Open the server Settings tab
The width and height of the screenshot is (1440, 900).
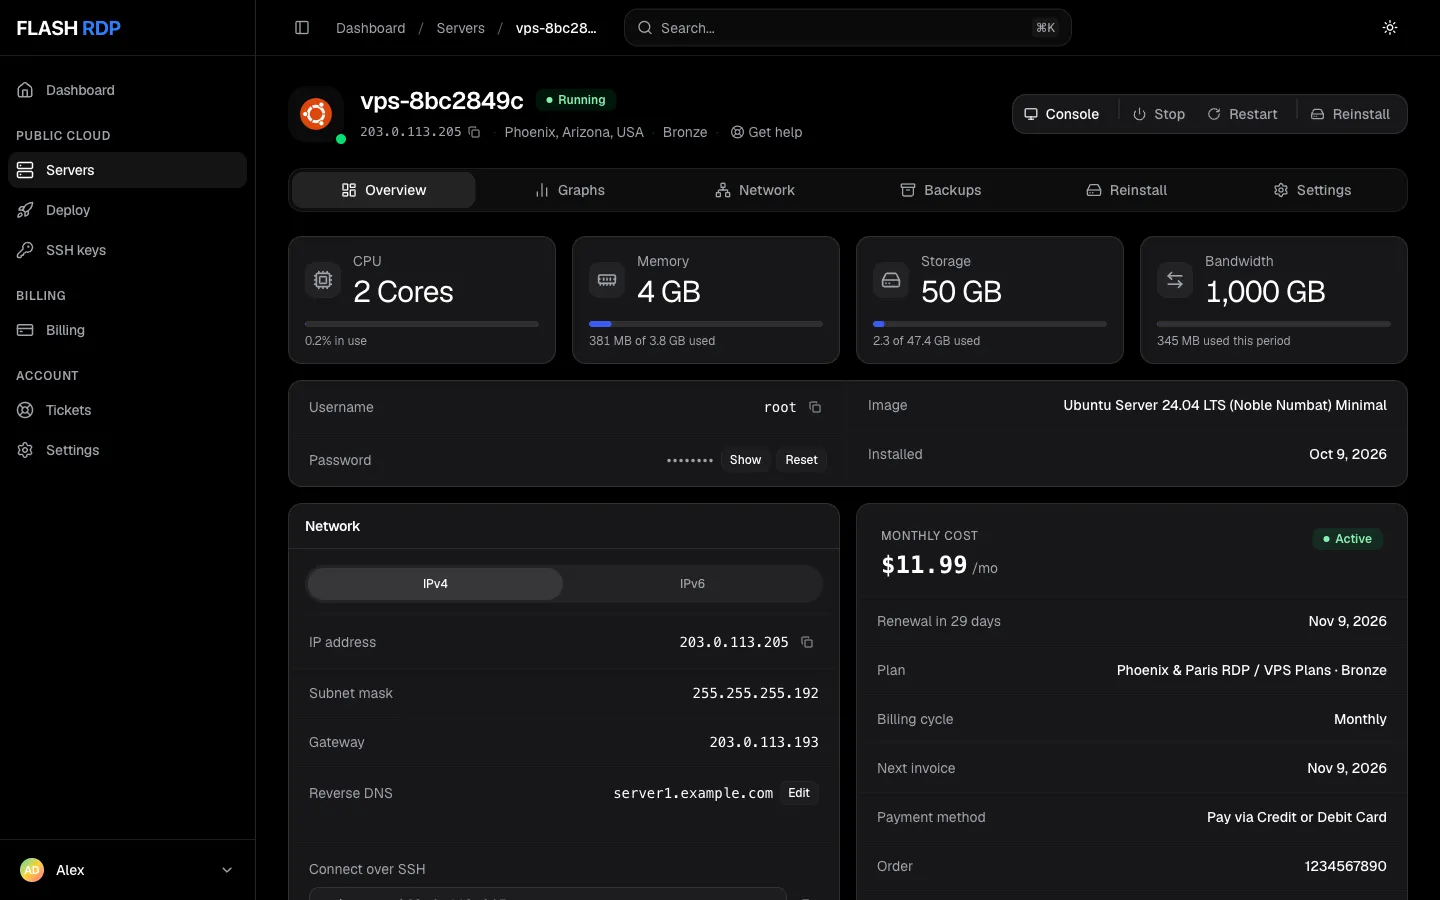coord(1312,190)
